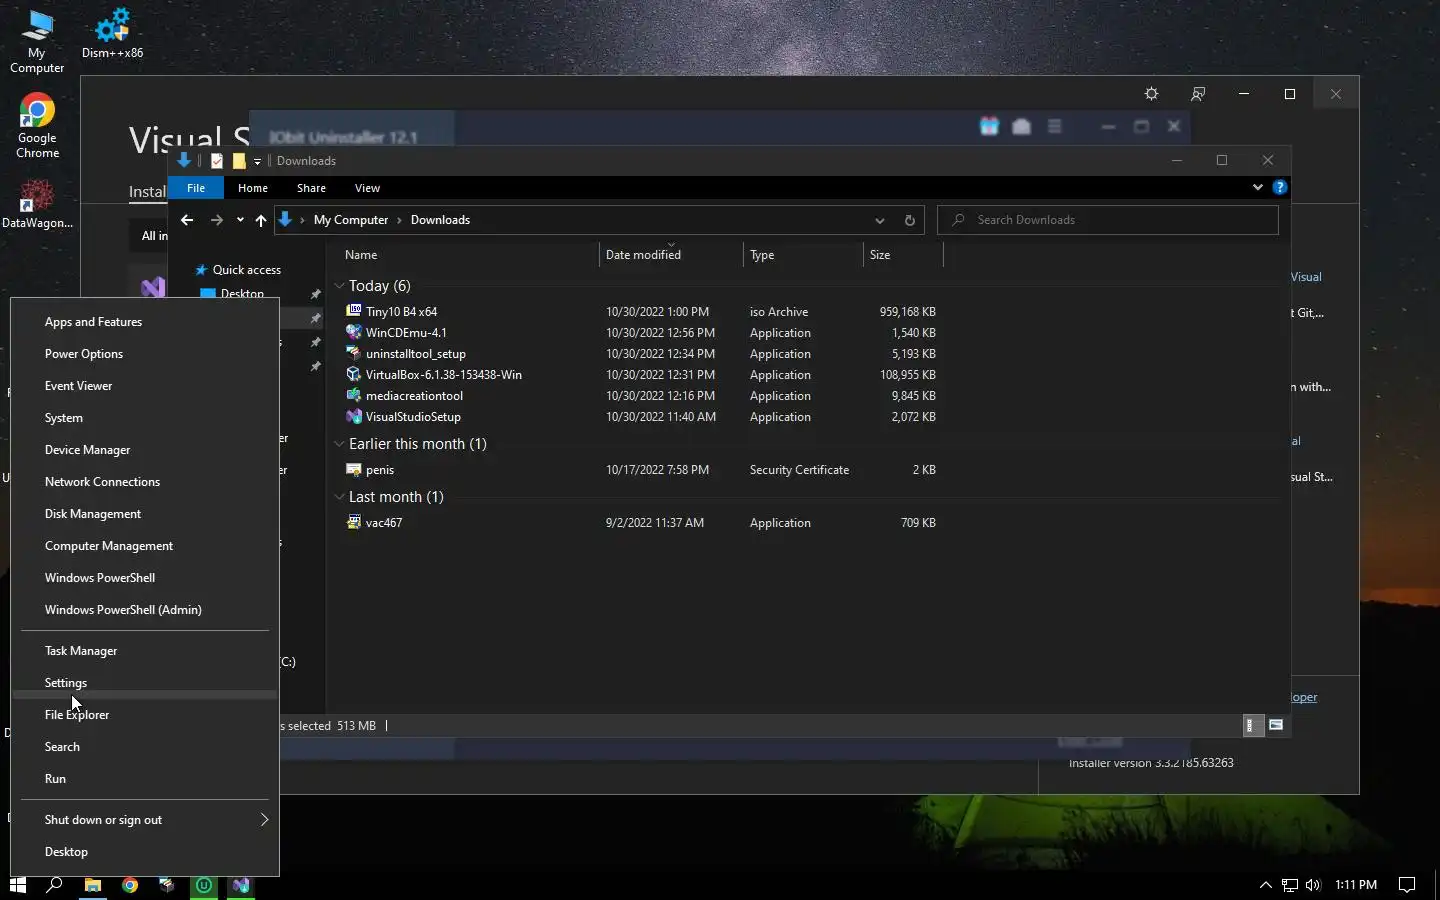
Task: Click My Computer in the breadcrumb path
Action: 351,220
